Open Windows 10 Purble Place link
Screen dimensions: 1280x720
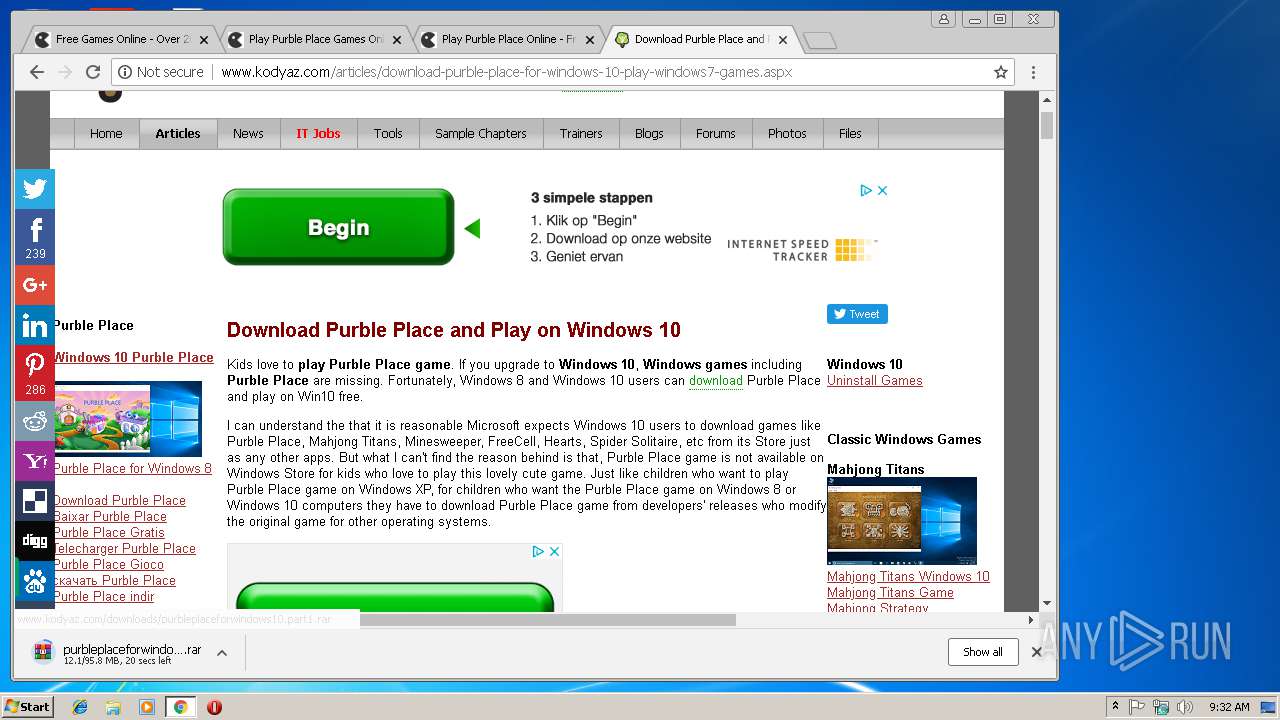coord(133,357)
